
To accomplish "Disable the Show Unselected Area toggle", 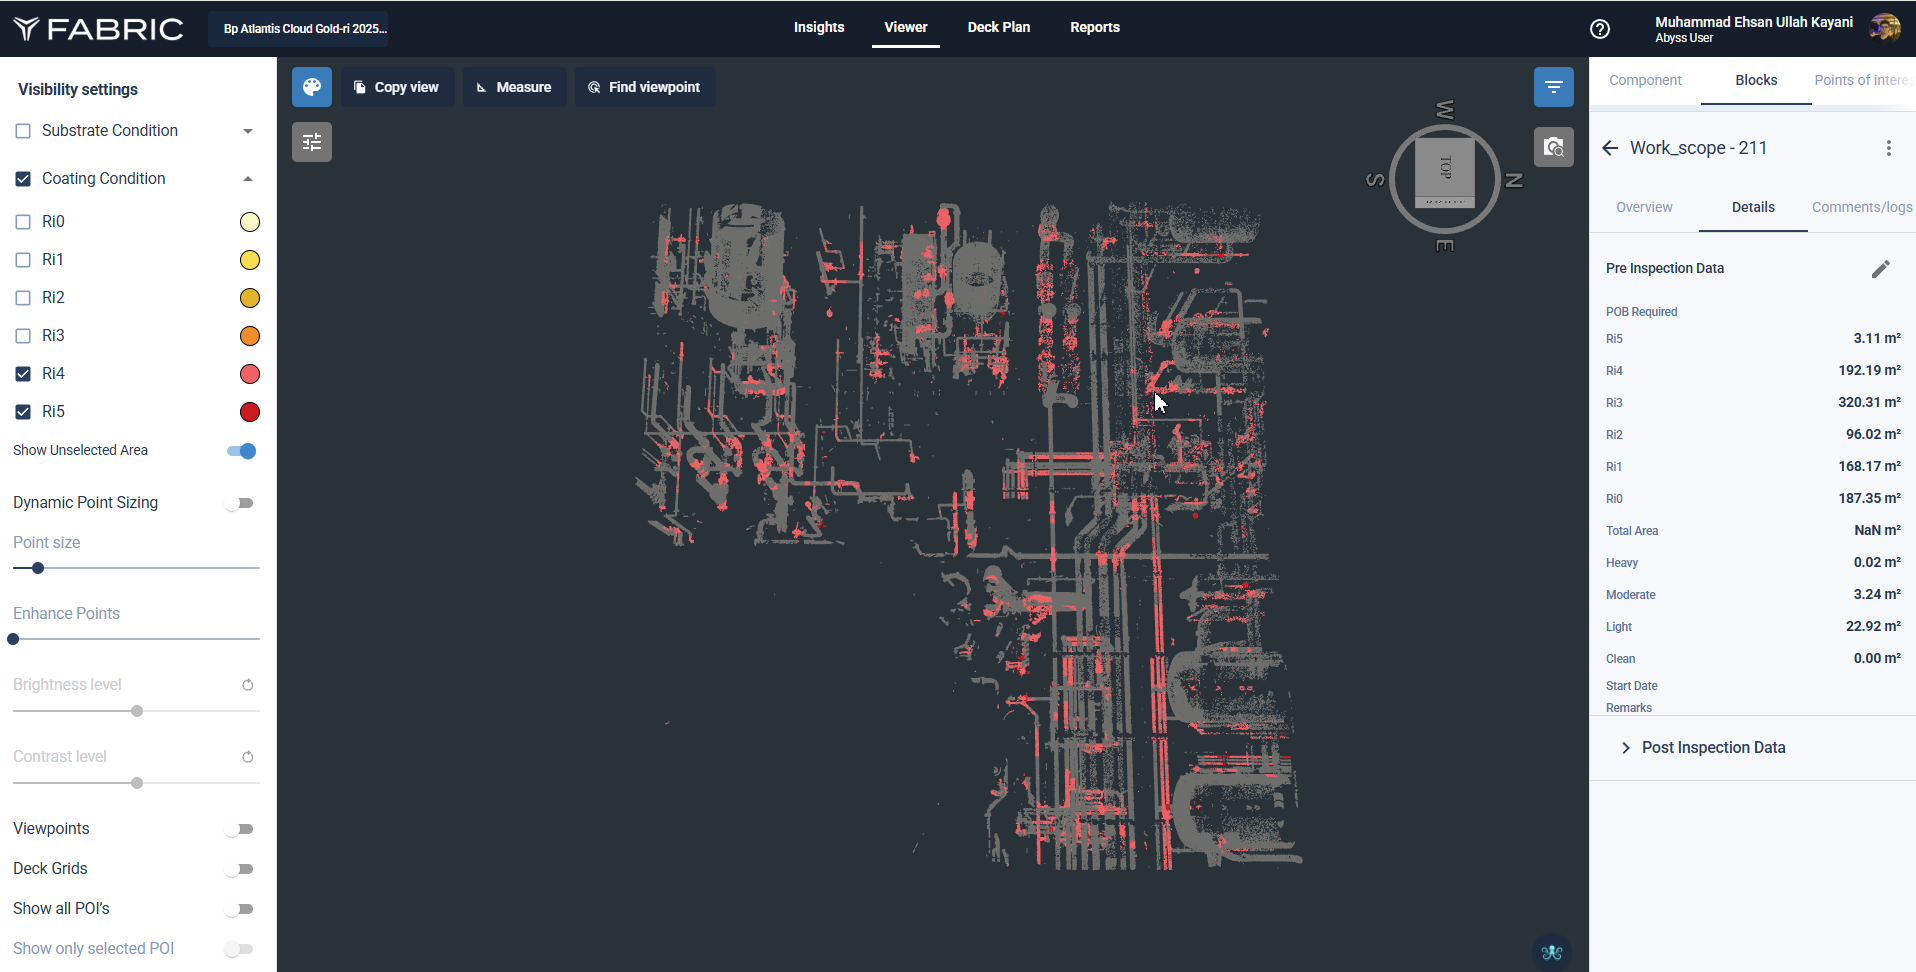I will pyautogui.click(x=241, y=451).
